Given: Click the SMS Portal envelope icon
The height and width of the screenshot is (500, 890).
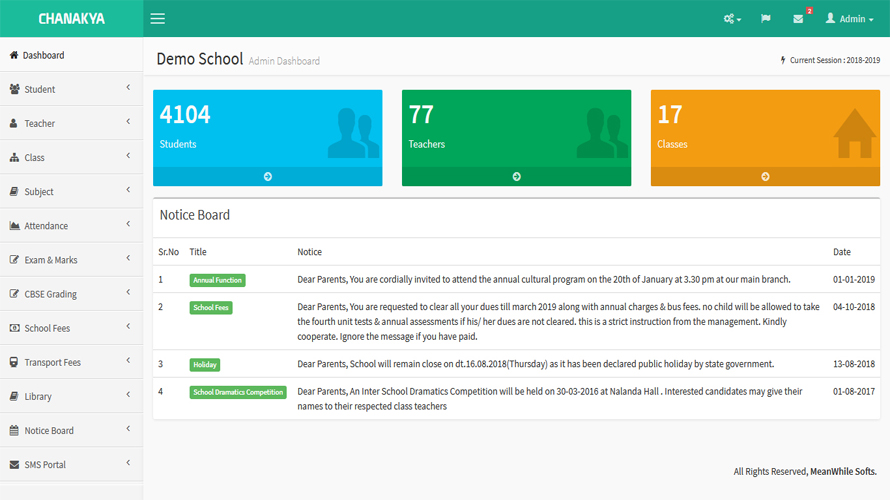Looking at the screenshot, I should pos(14,464).
